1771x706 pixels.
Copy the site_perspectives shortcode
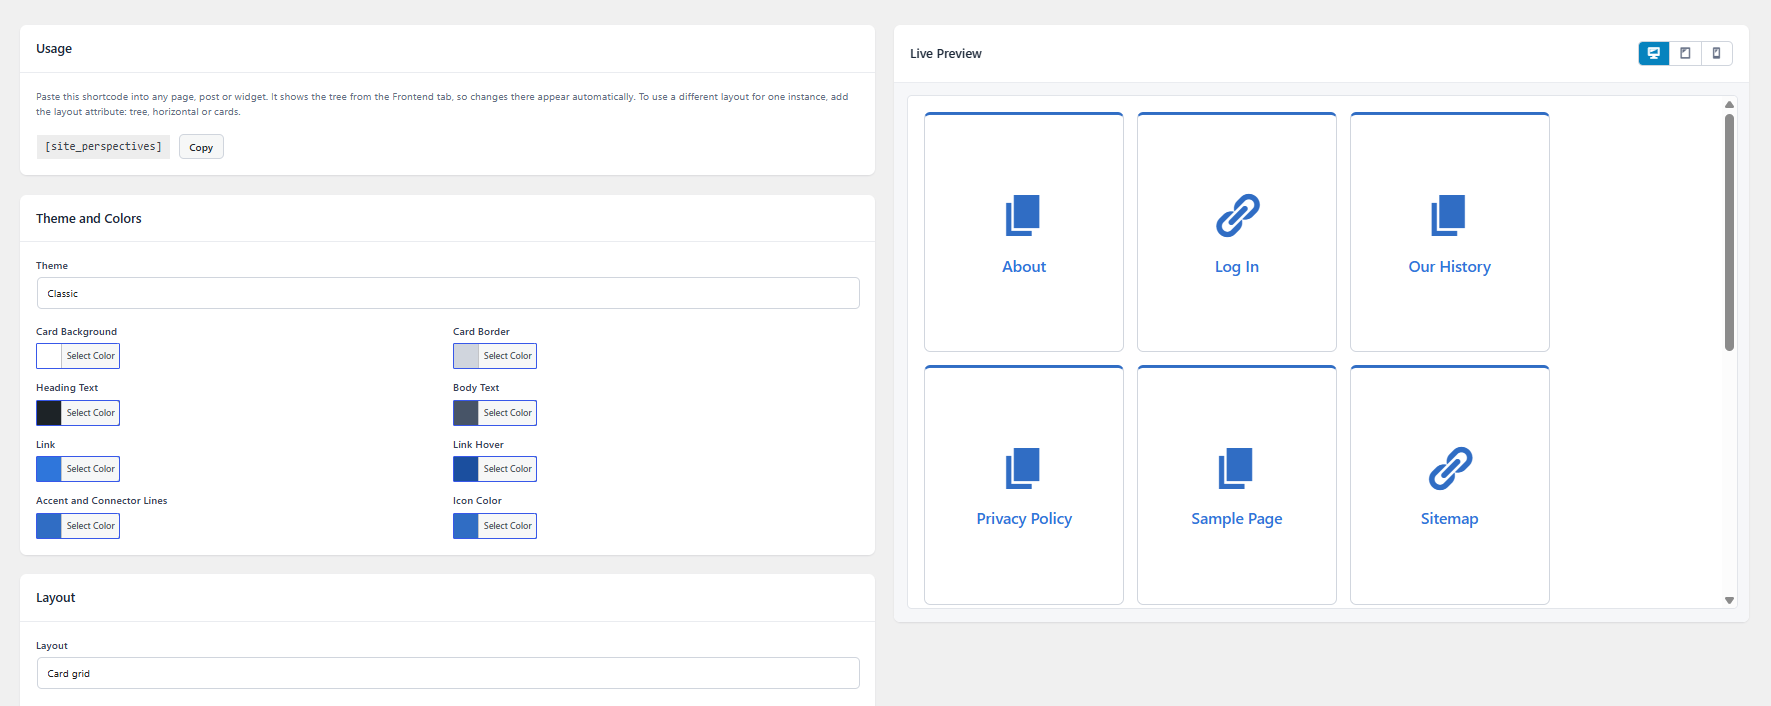click(x=201, y=147)
